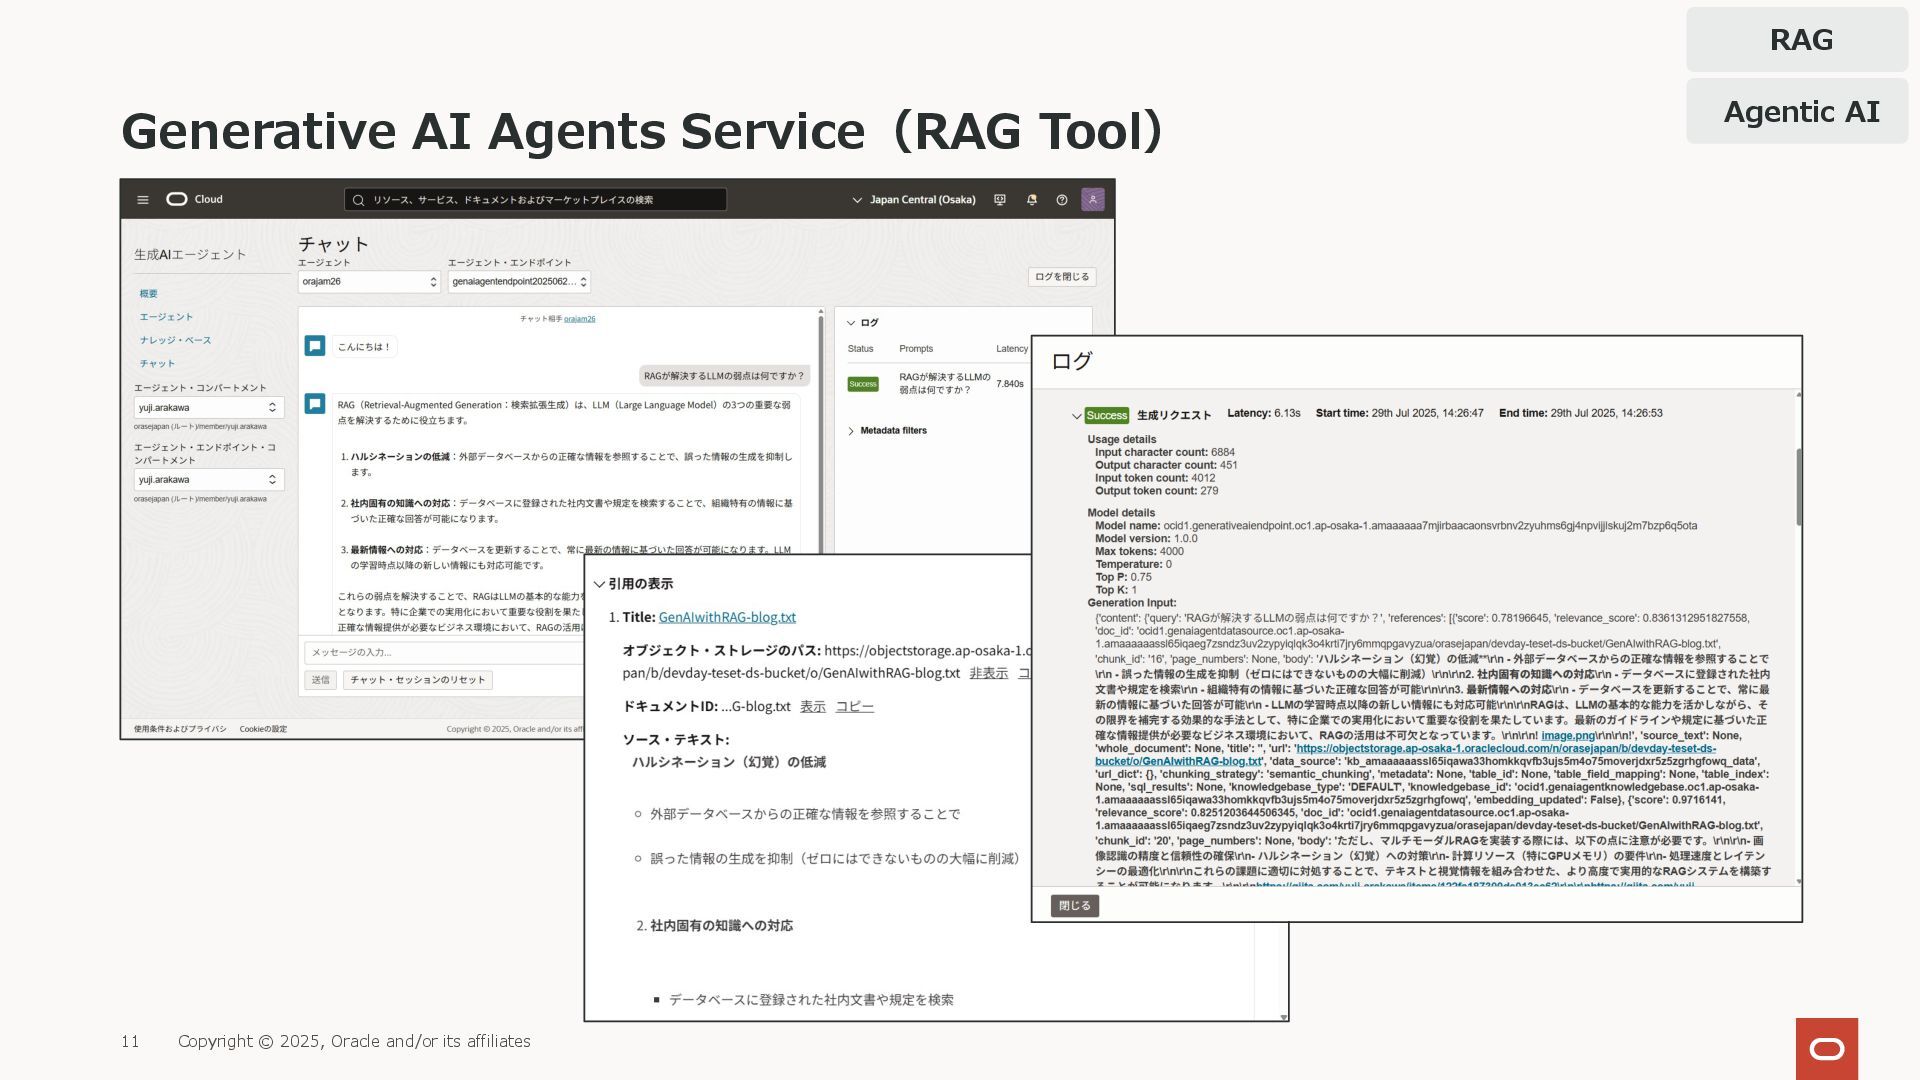Click the 閉じる button in log dialog

point(1075,906)
